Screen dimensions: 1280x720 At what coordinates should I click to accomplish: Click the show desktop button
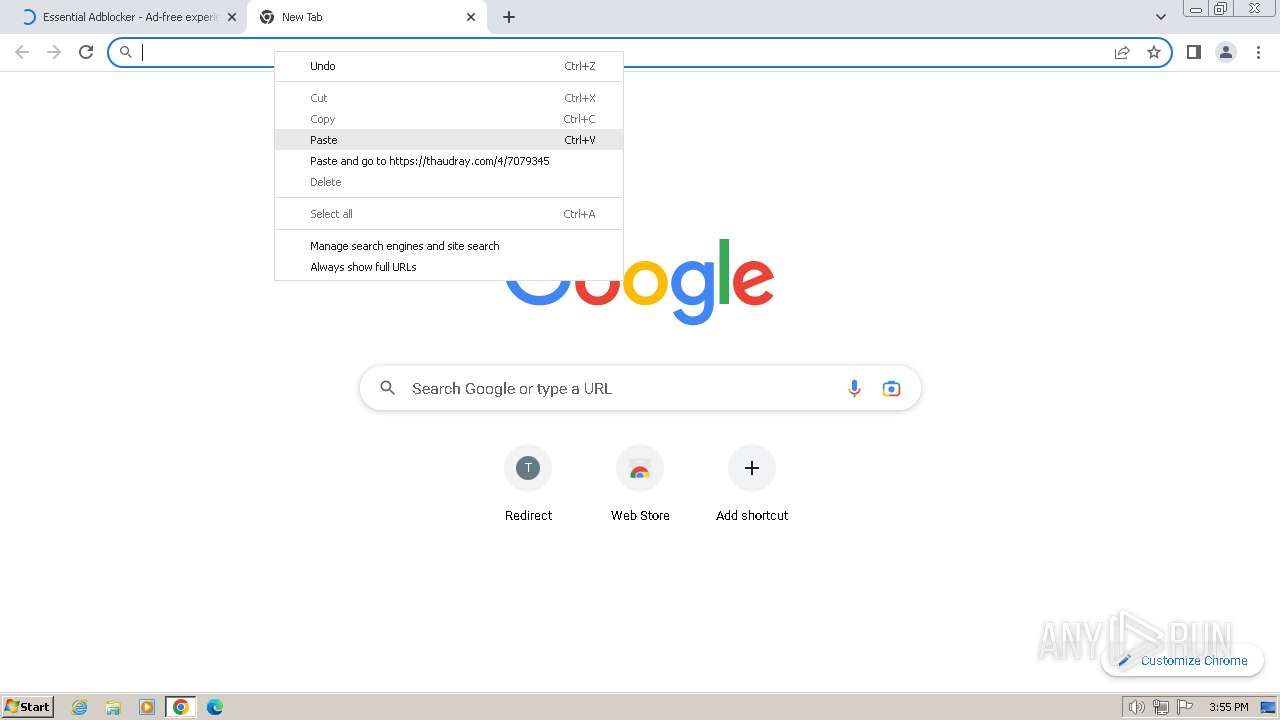coord(1268,707)
